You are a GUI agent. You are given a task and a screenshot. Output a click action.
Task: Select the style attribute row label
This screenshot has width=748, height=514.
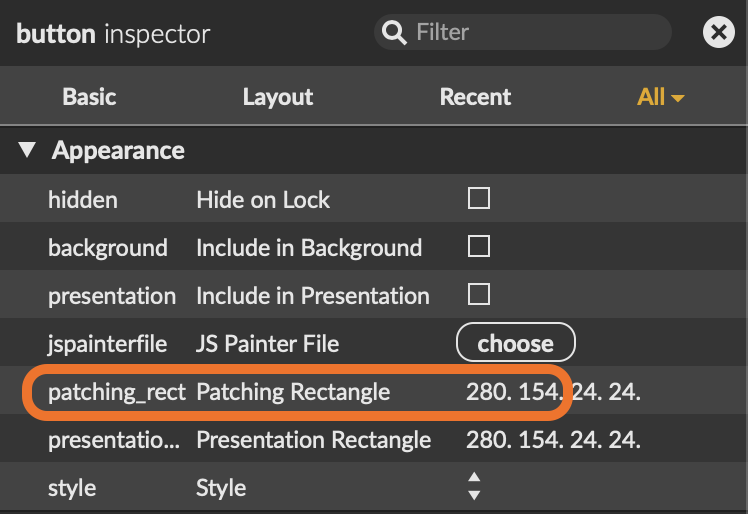72,488
